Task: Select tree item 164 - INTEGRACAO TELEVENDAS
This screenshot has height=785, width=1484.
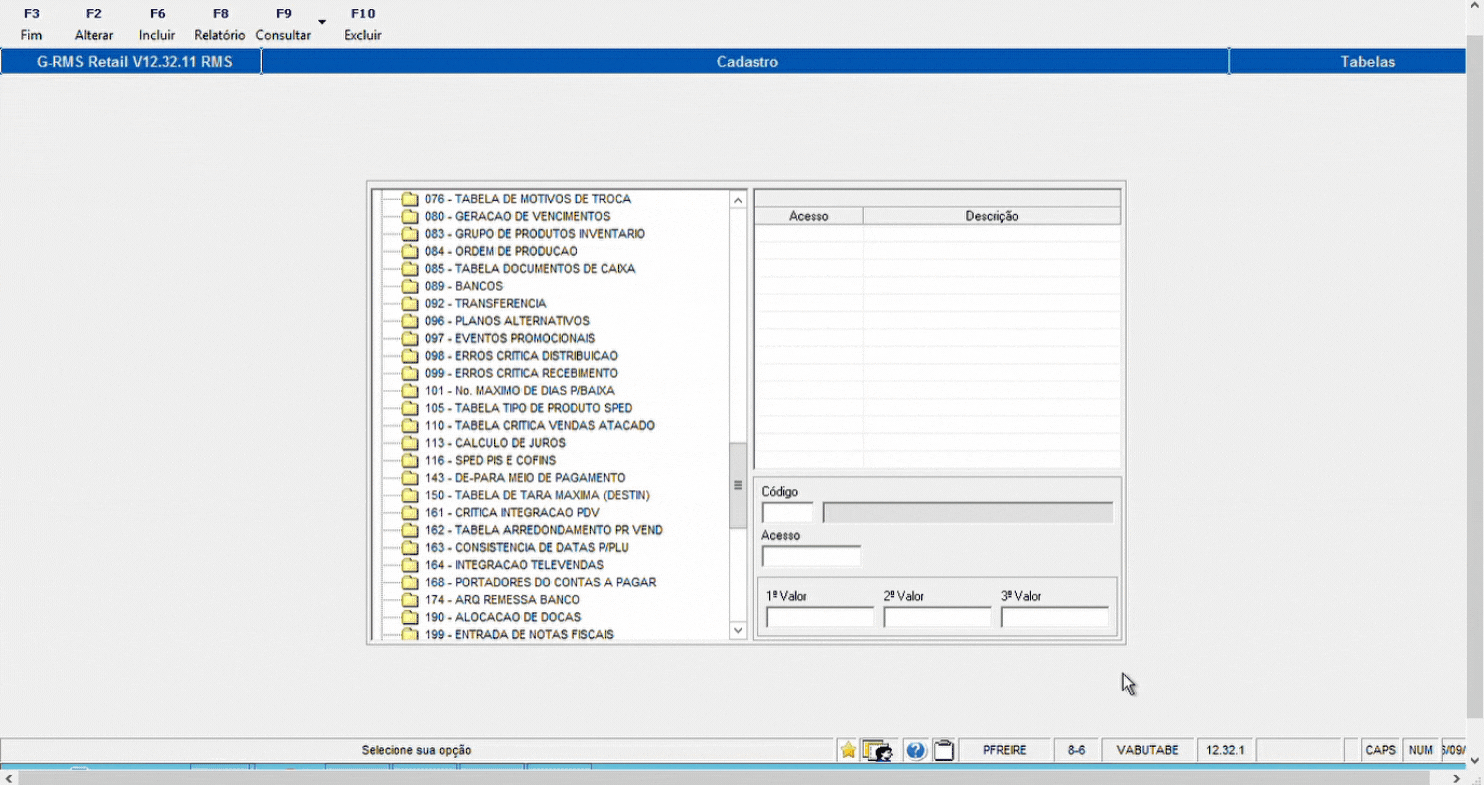Action: pos(514,565)
